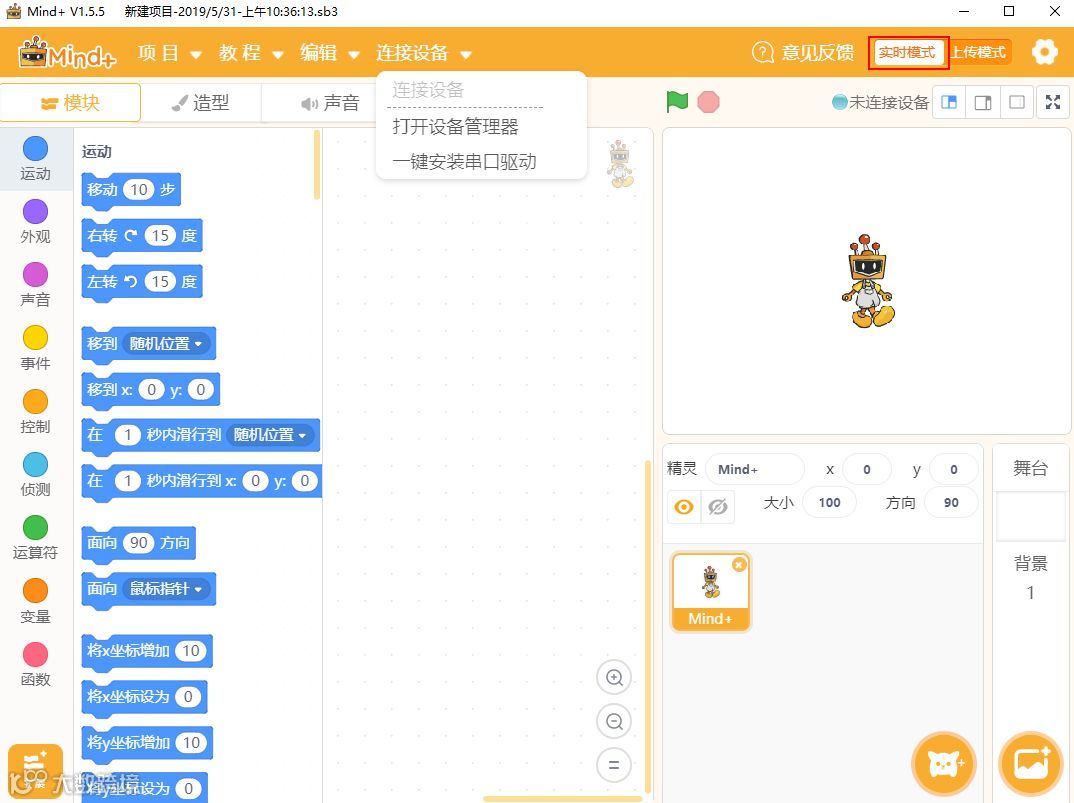Click the stage backdrop thumbnail
Viewport: 1074px width, 803px height.
[1030, 516]
